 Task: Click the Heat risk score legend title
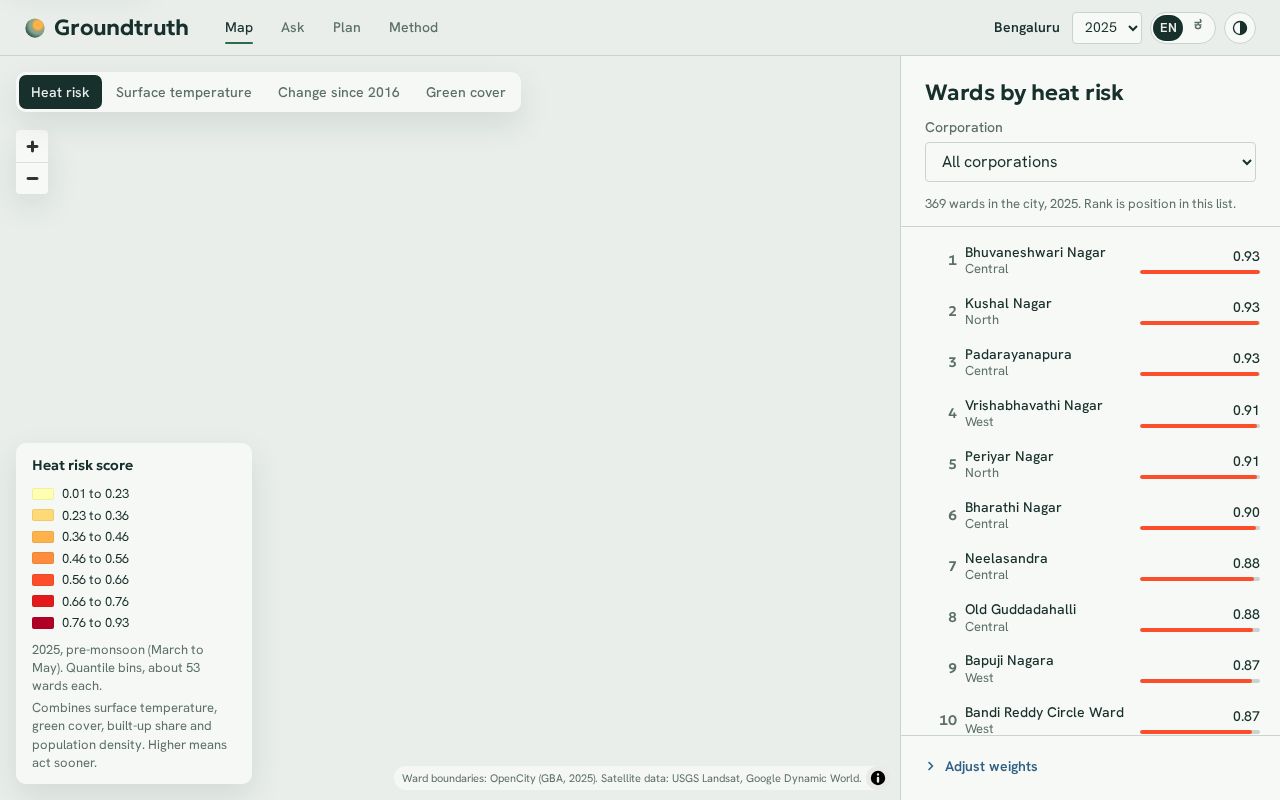click(x=82, y=465)
